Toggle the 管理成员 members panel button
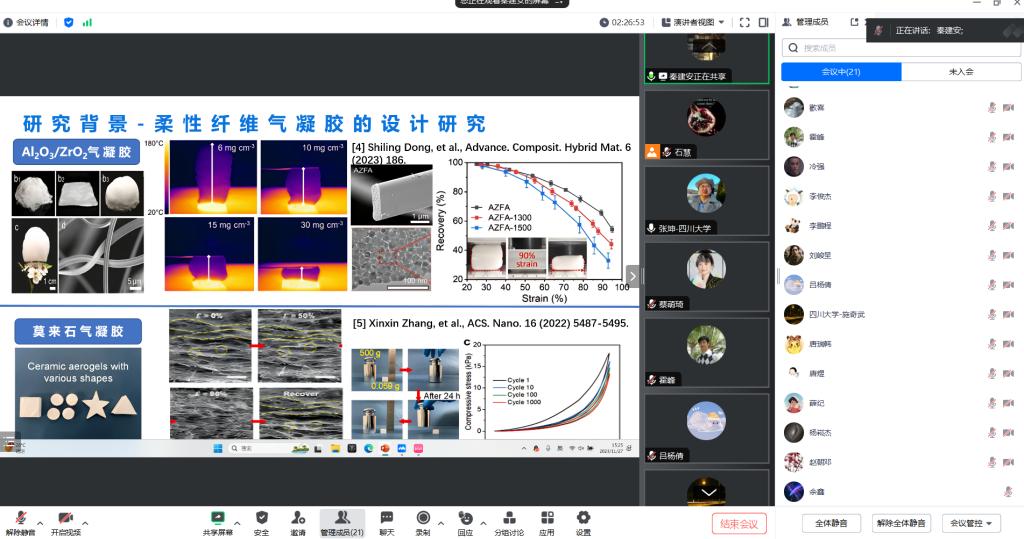Screen dimensions: 1024x539 (342, 522)
